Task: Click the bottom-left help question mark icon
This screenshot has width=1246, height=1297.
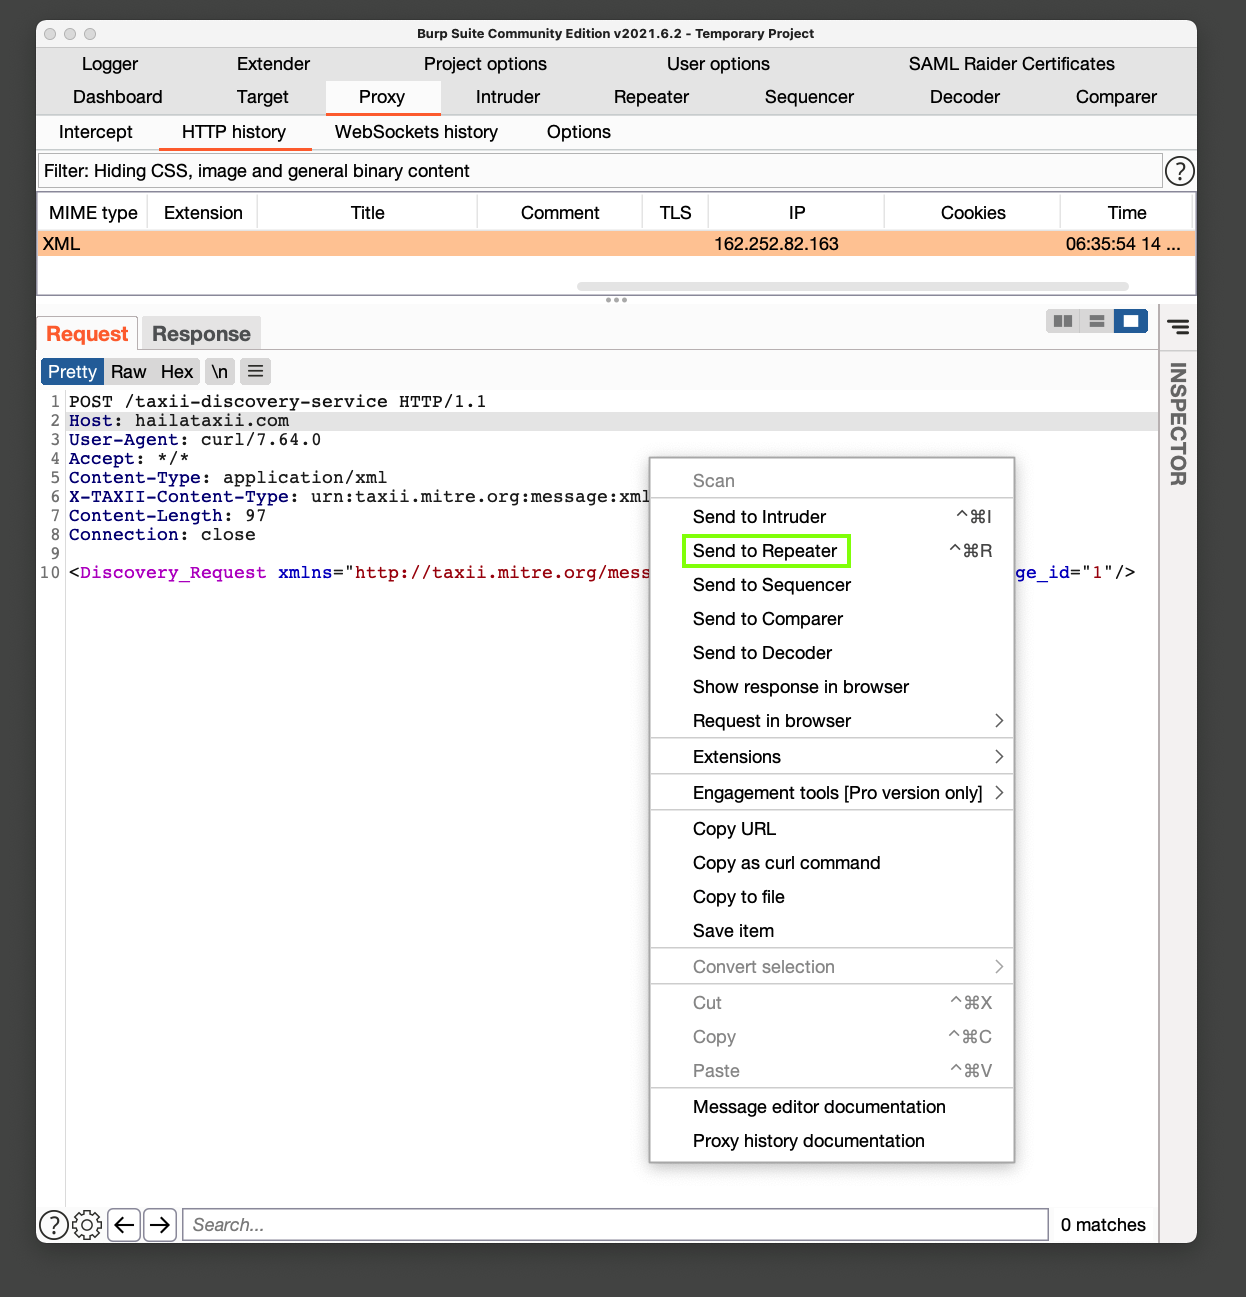Action: (x=53, y=1224)
